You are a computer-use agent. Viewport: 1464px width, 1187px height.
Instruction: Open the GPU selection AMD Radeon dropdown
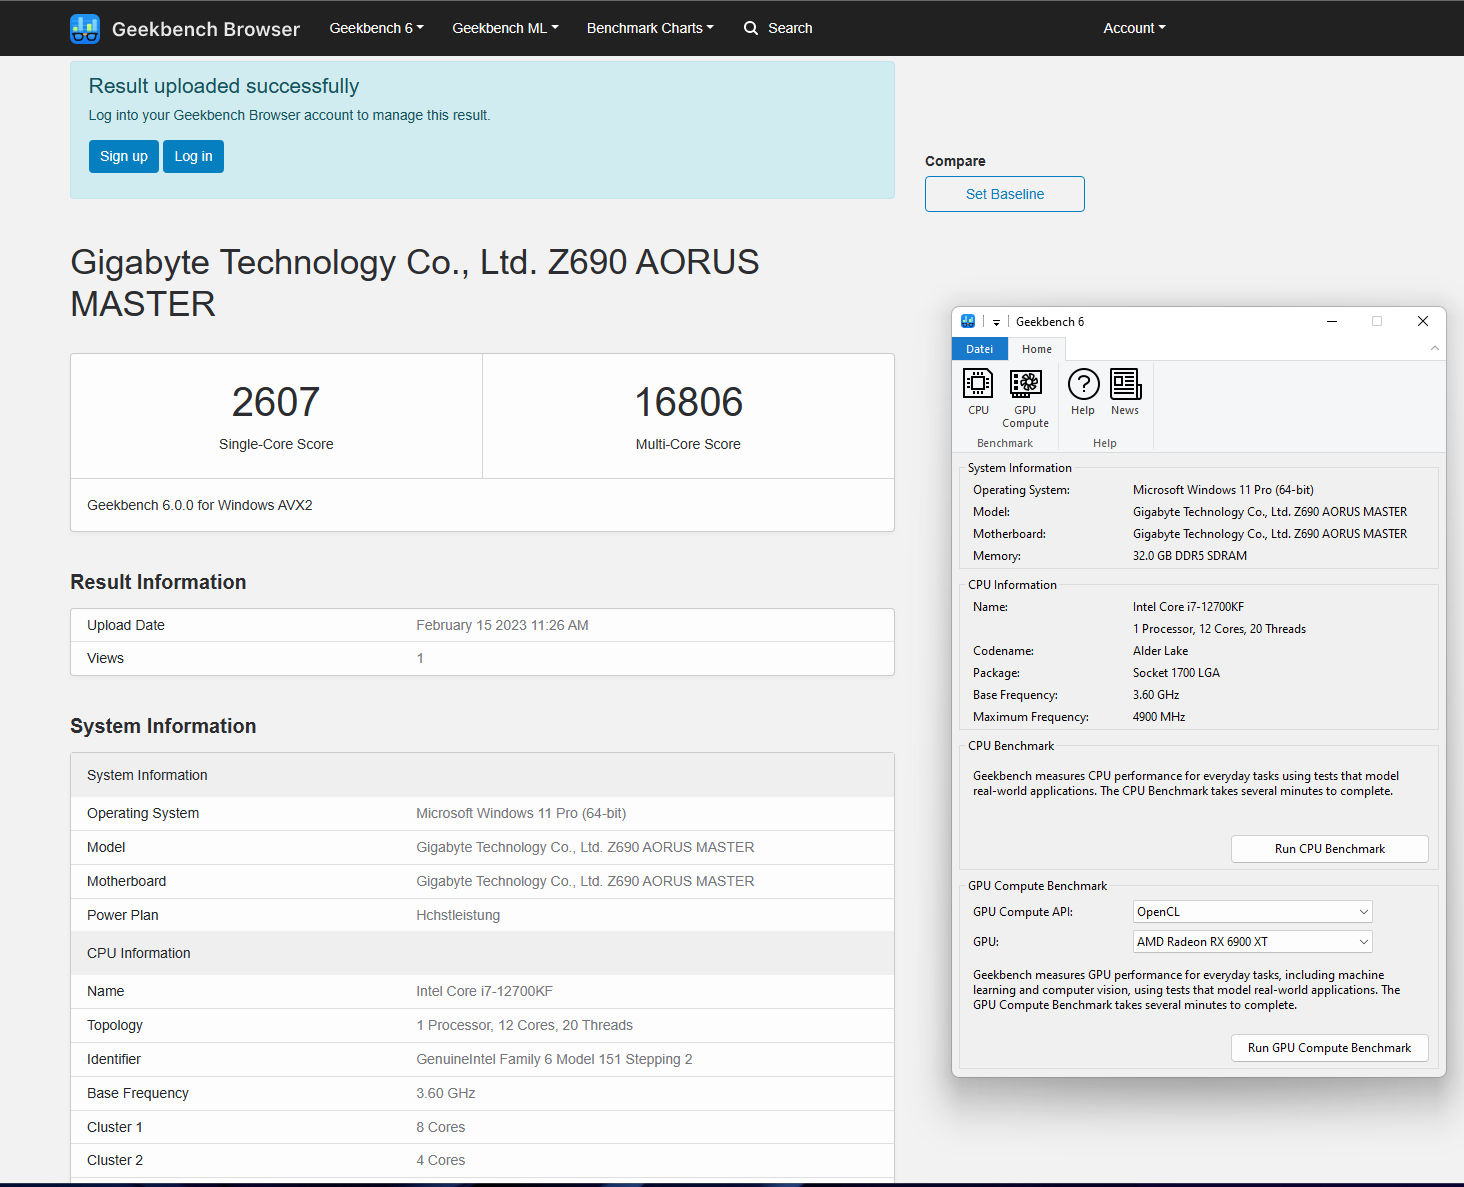(x=1252, y=942)
